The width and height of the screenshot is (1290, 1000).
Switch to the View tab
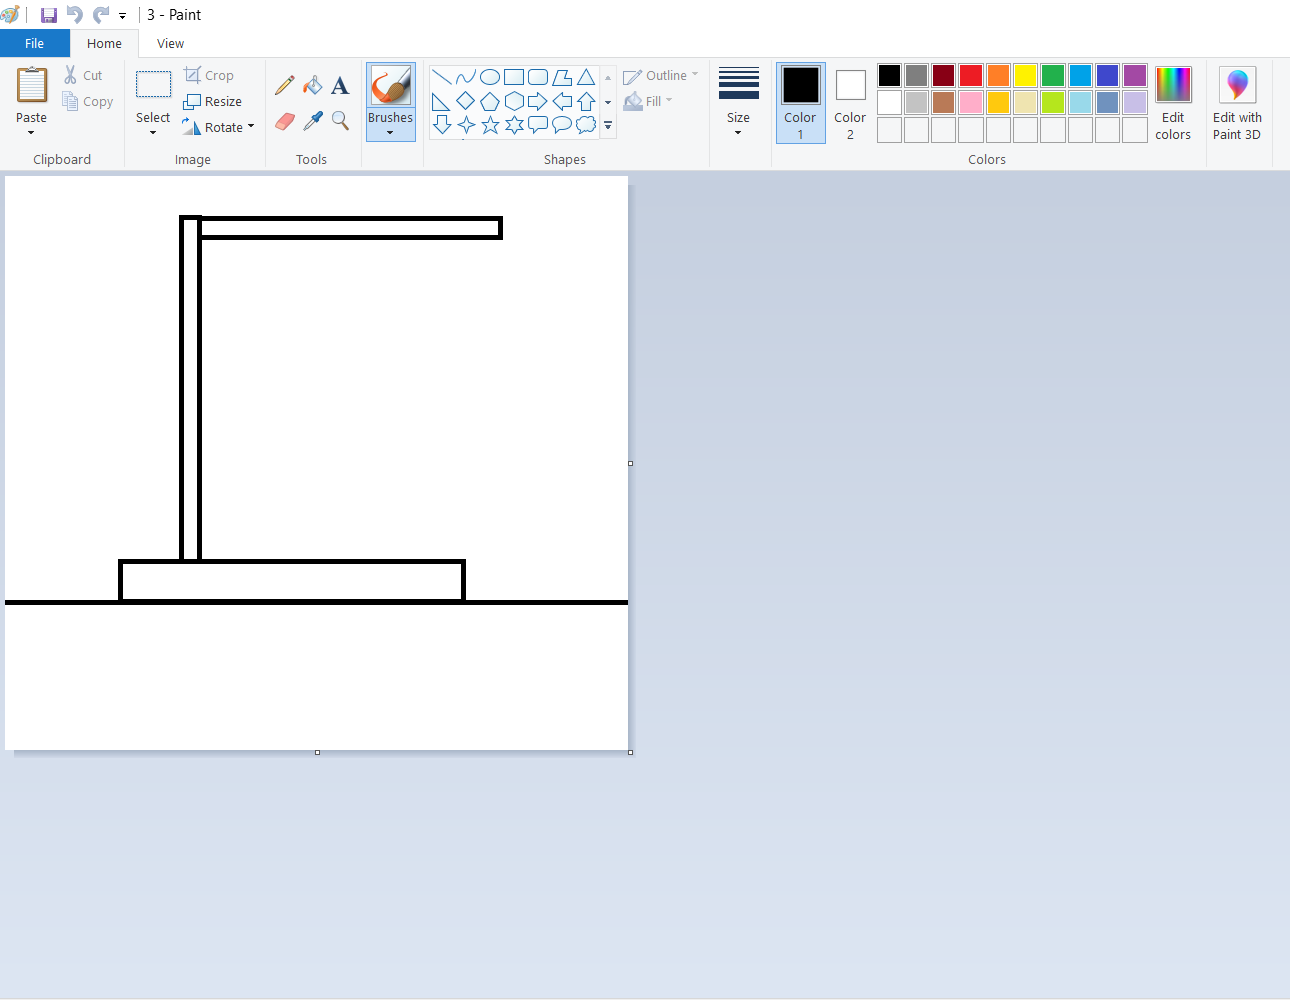pyautogui.click(x=169, y=43)
